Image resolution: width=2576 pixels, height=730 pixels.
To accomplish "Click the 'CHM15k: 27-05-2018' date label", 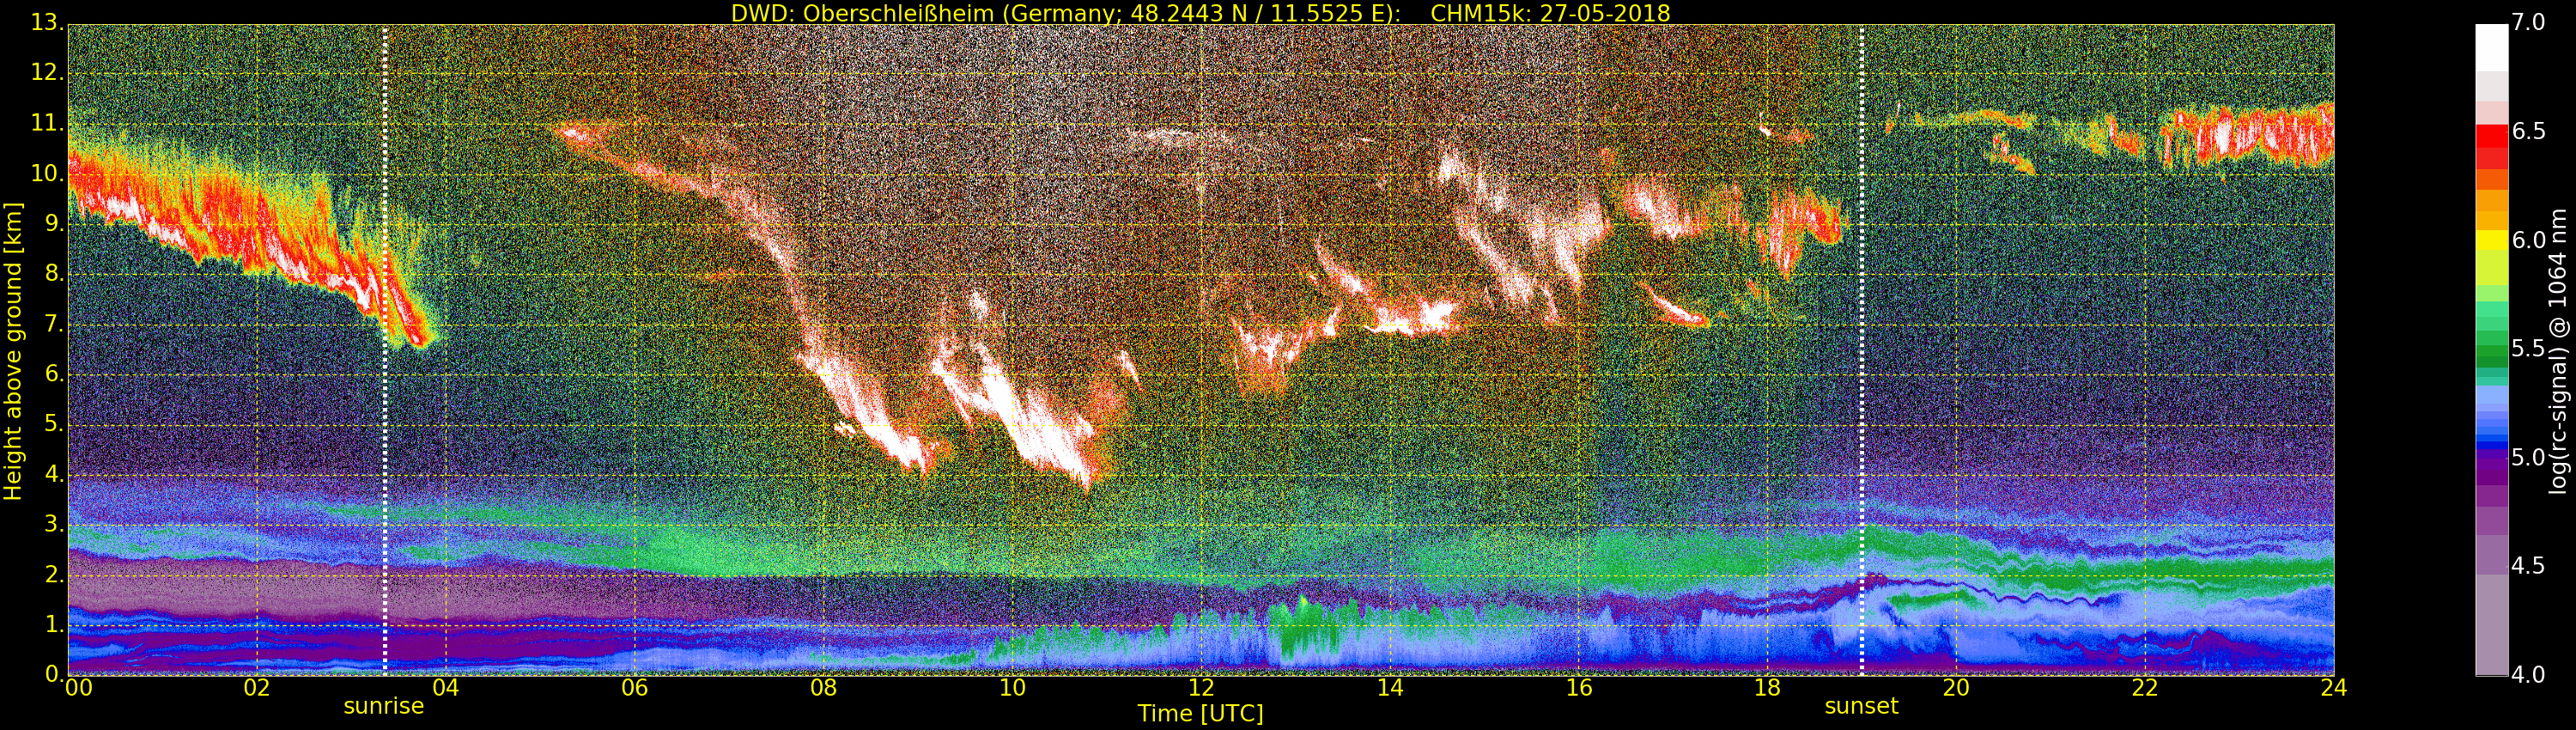I will (1550, 13).
